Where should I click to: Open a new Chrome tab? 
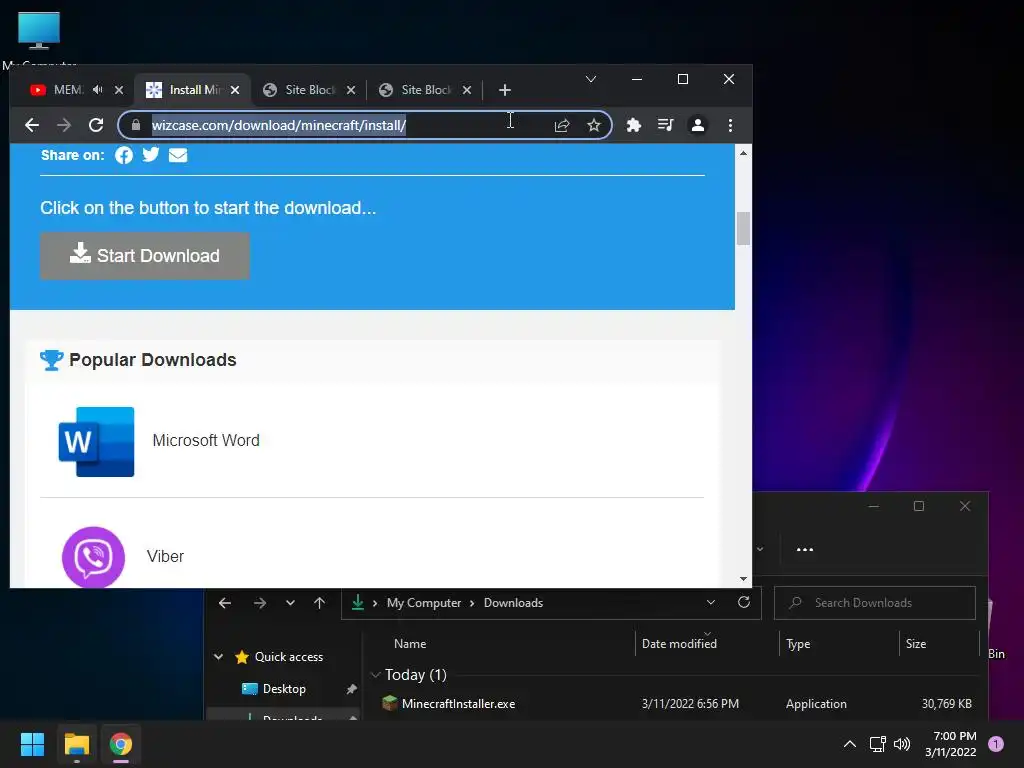[505, 90]
